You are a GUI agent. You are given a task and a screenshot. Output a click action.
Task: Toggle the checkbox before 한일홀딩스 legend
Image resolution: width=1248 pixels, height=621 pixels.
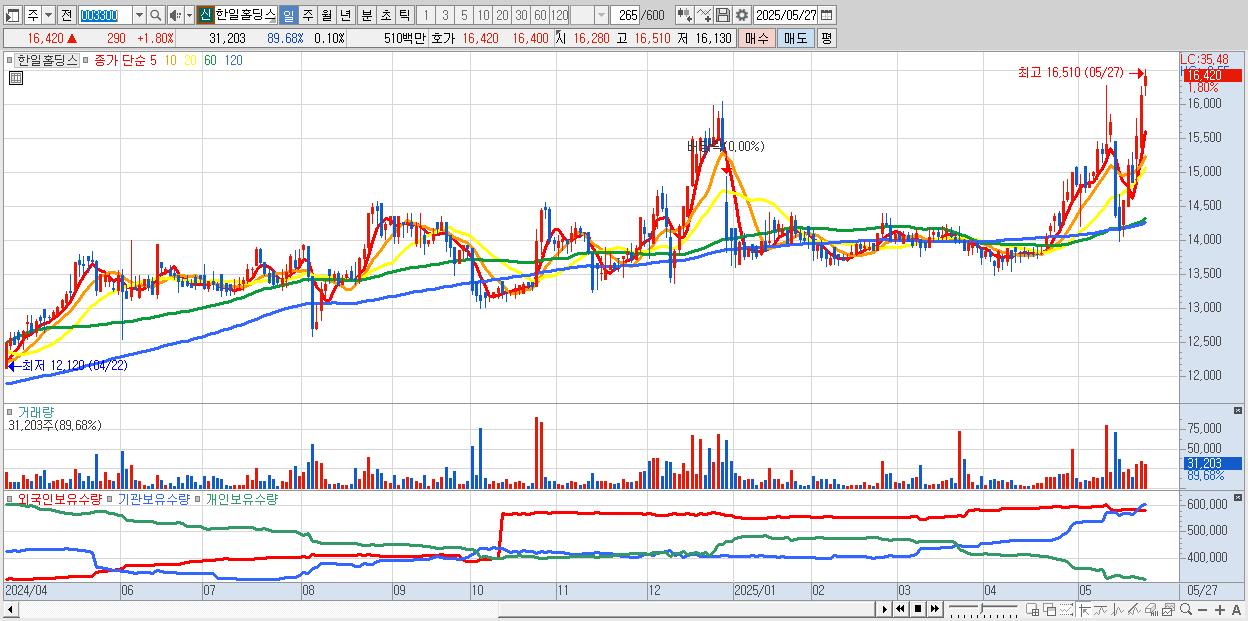(9, 60)
